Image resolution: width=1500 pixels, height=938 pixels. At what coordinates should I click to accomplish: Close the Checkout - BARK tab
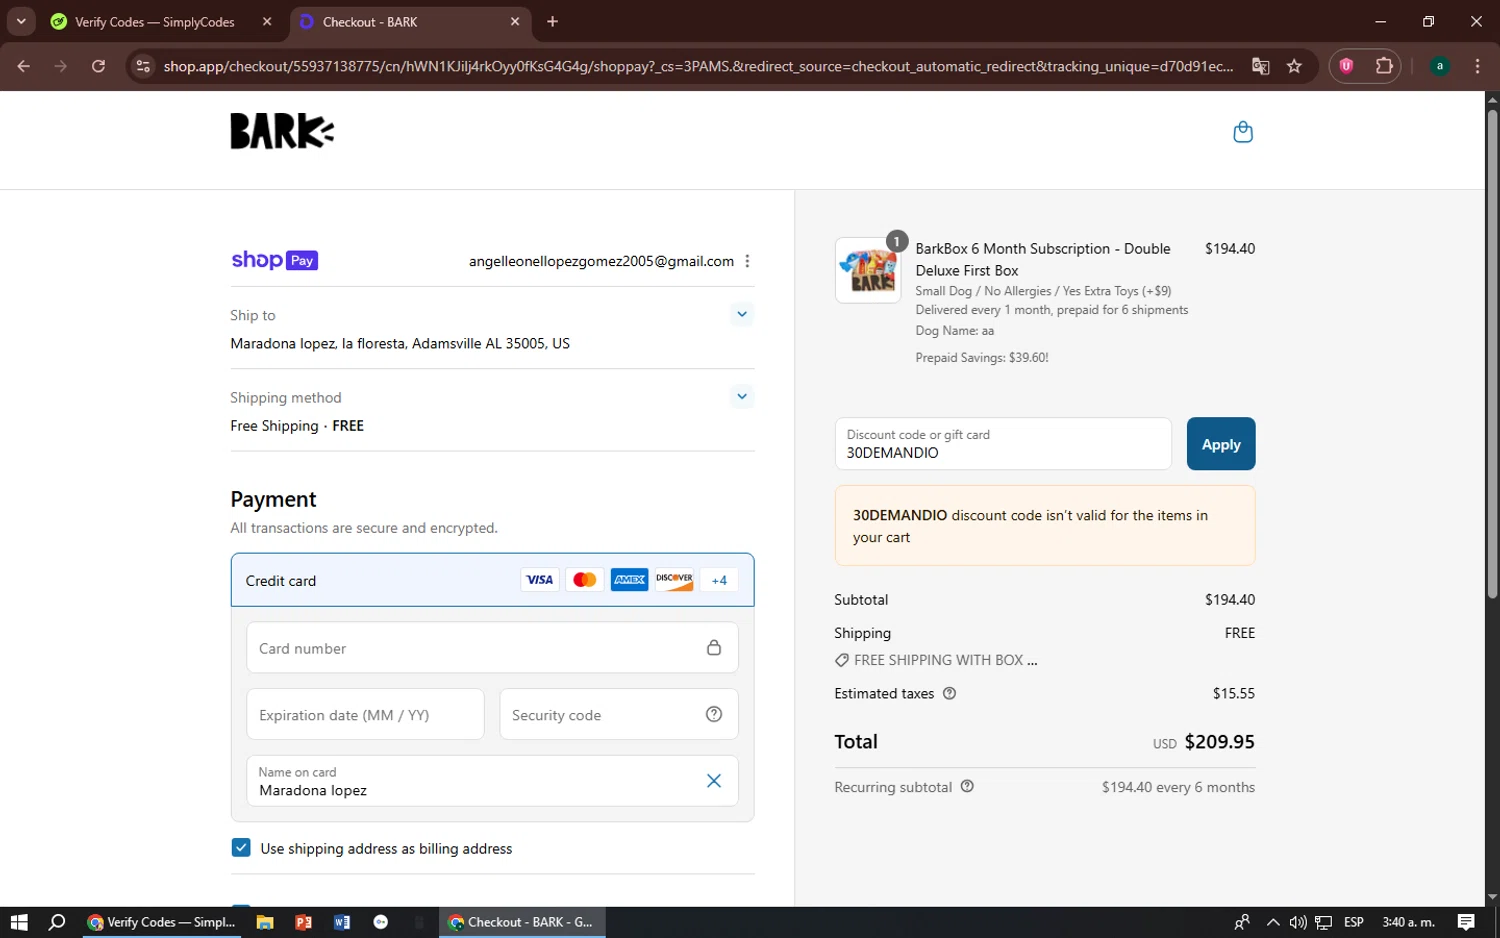pos(515,21)
